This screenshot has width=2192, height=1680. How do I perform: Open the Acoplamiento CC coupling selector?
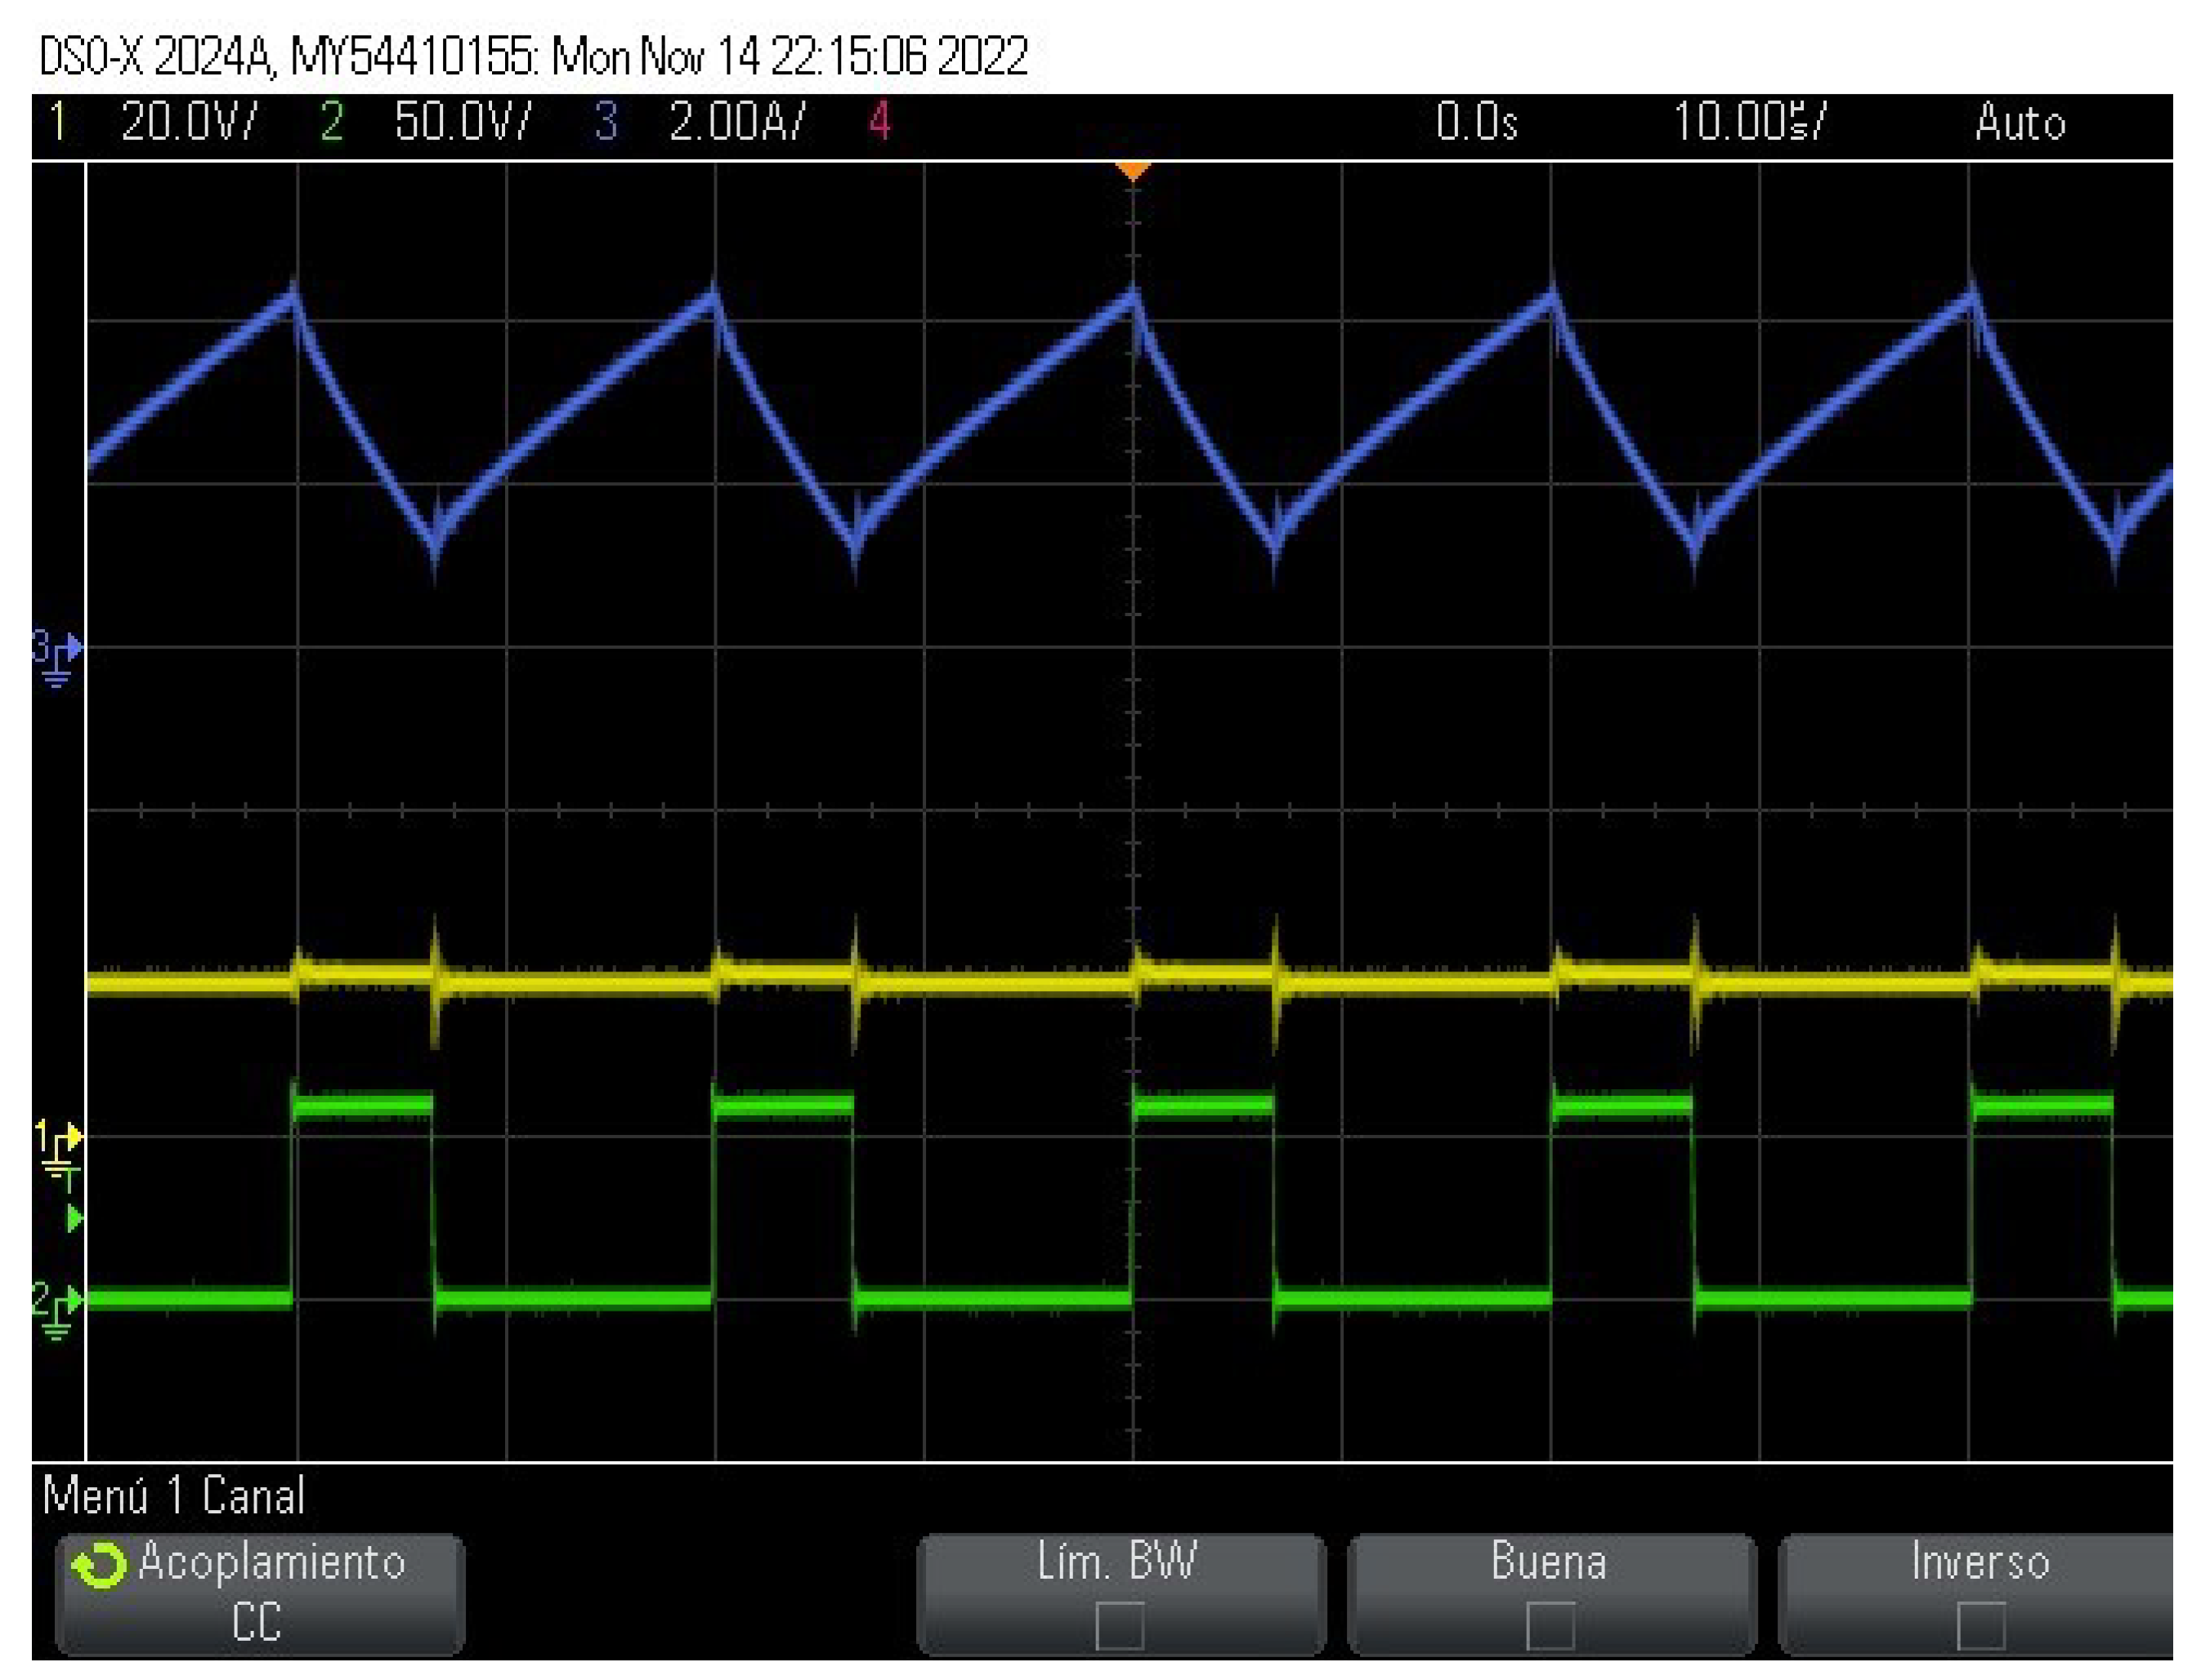[x=260, y=1595]
